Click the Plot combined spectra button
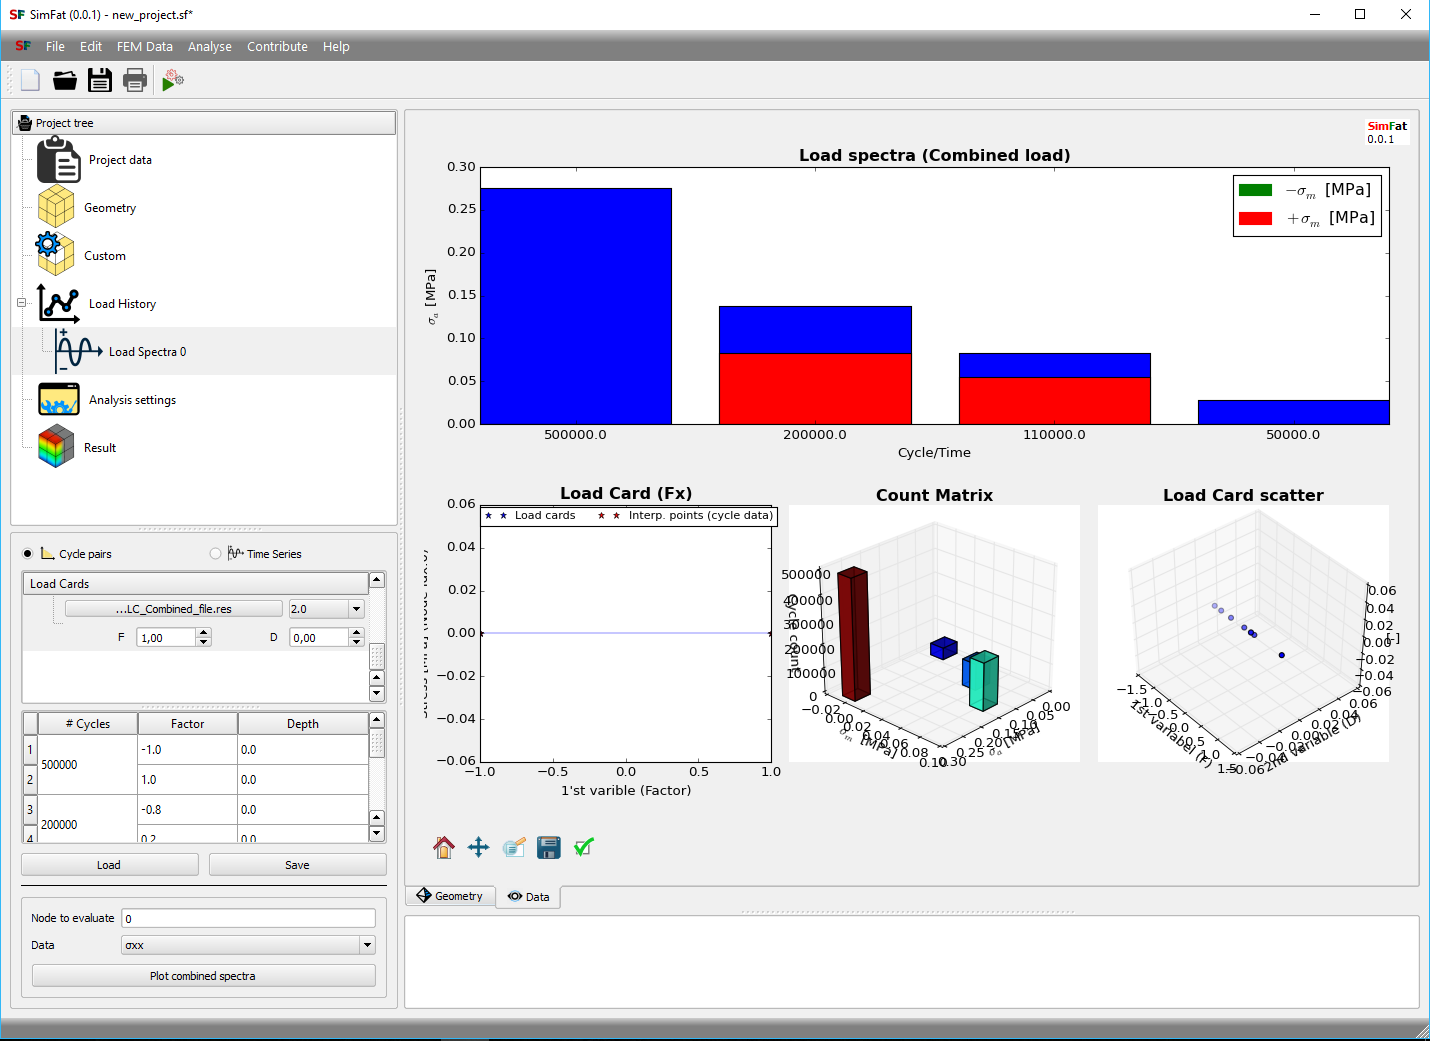The width and height of the screenshot is (1430, 1041). click(203, 976)
